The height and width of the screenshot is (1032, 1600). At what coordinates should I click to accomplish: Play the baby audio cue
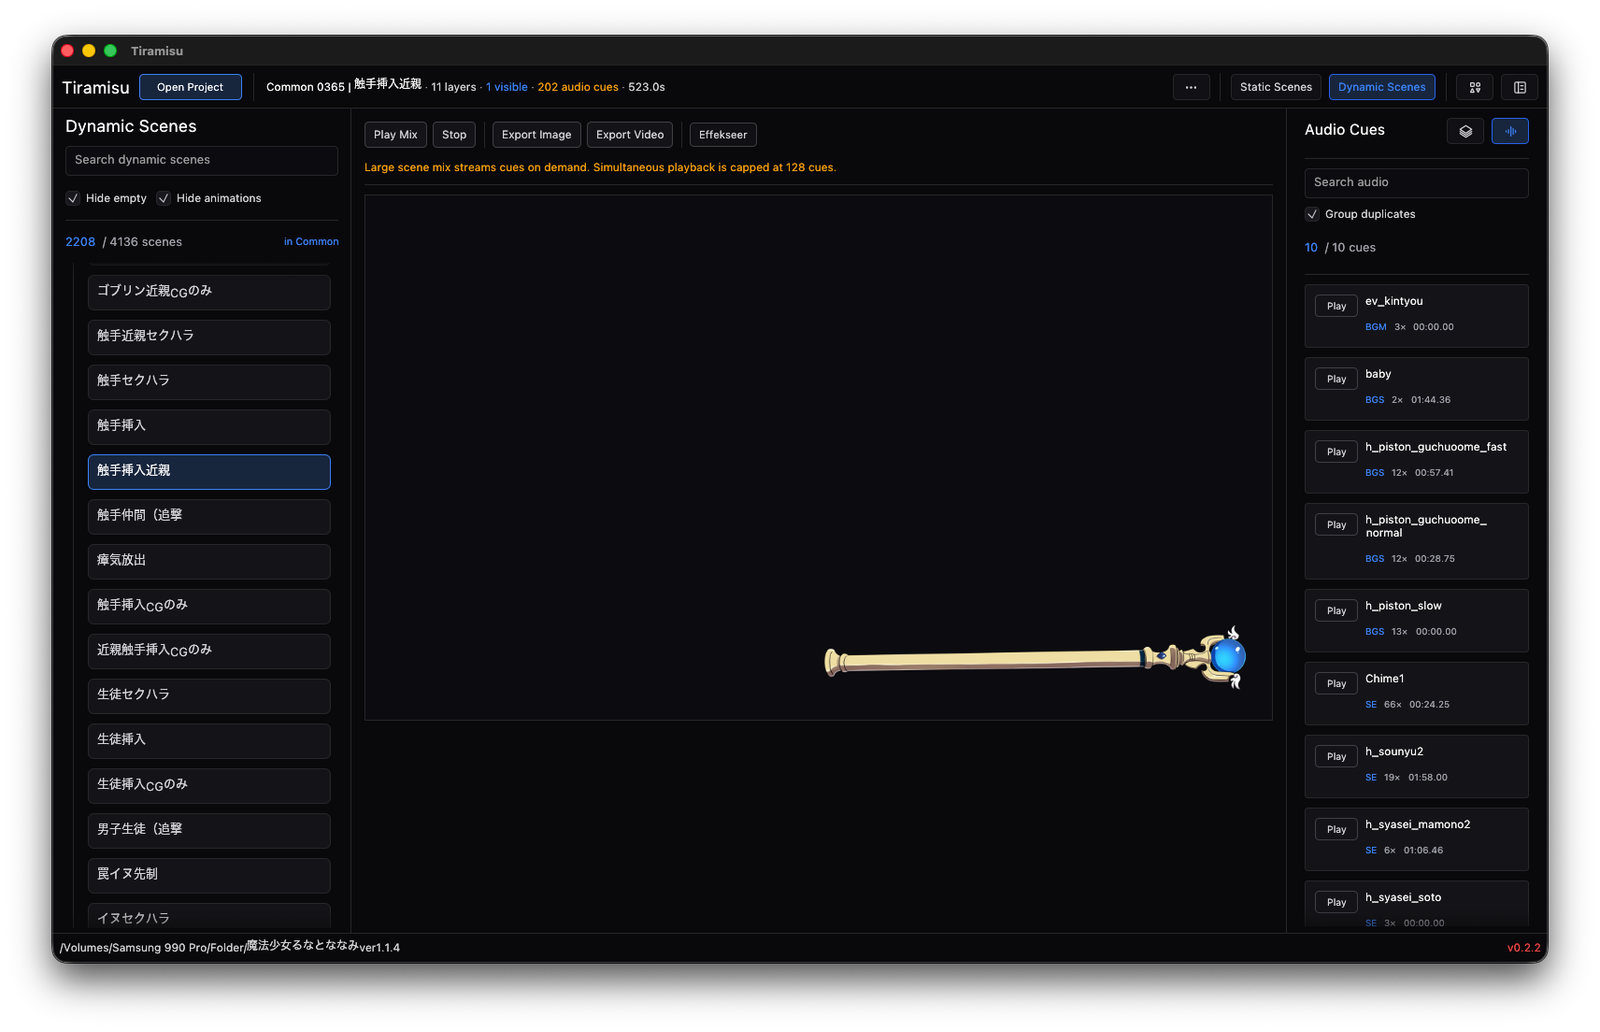[1336, 379]
